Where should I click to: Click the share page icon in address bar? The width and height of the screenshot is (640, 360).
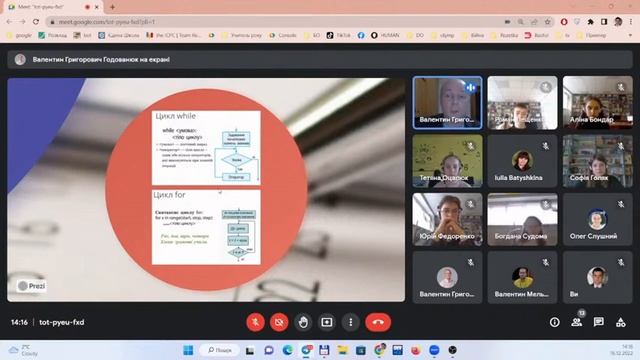[x=534, y=22]
